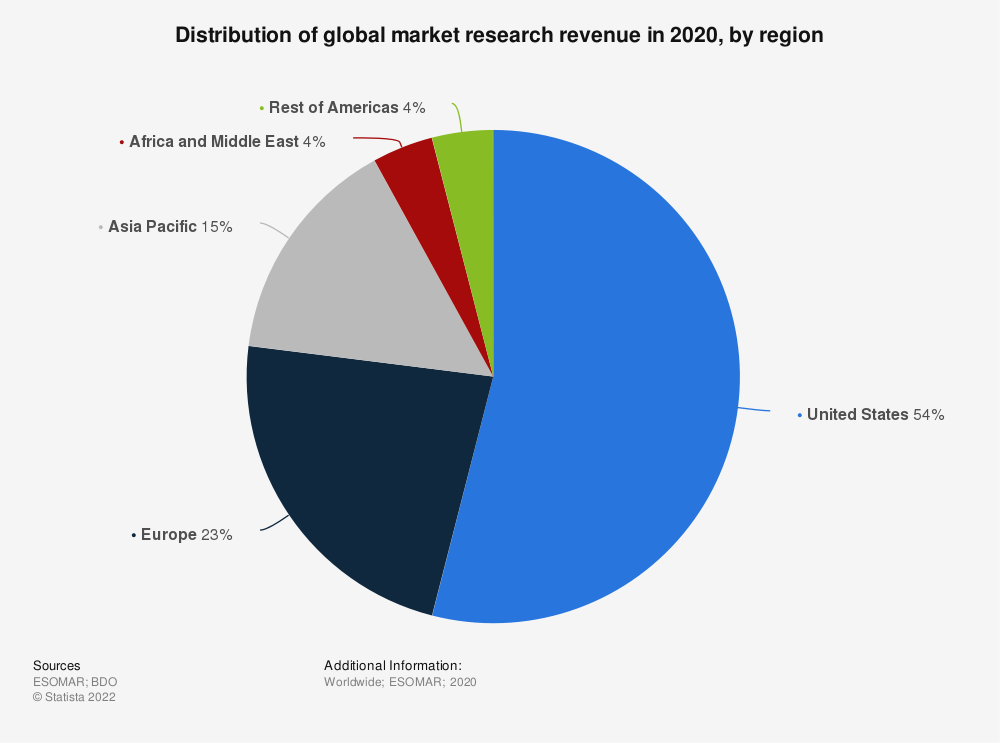Click the green bullet before Rest of Americas
The height and width of the screenshot is (743, 1000).
point(262,108)
